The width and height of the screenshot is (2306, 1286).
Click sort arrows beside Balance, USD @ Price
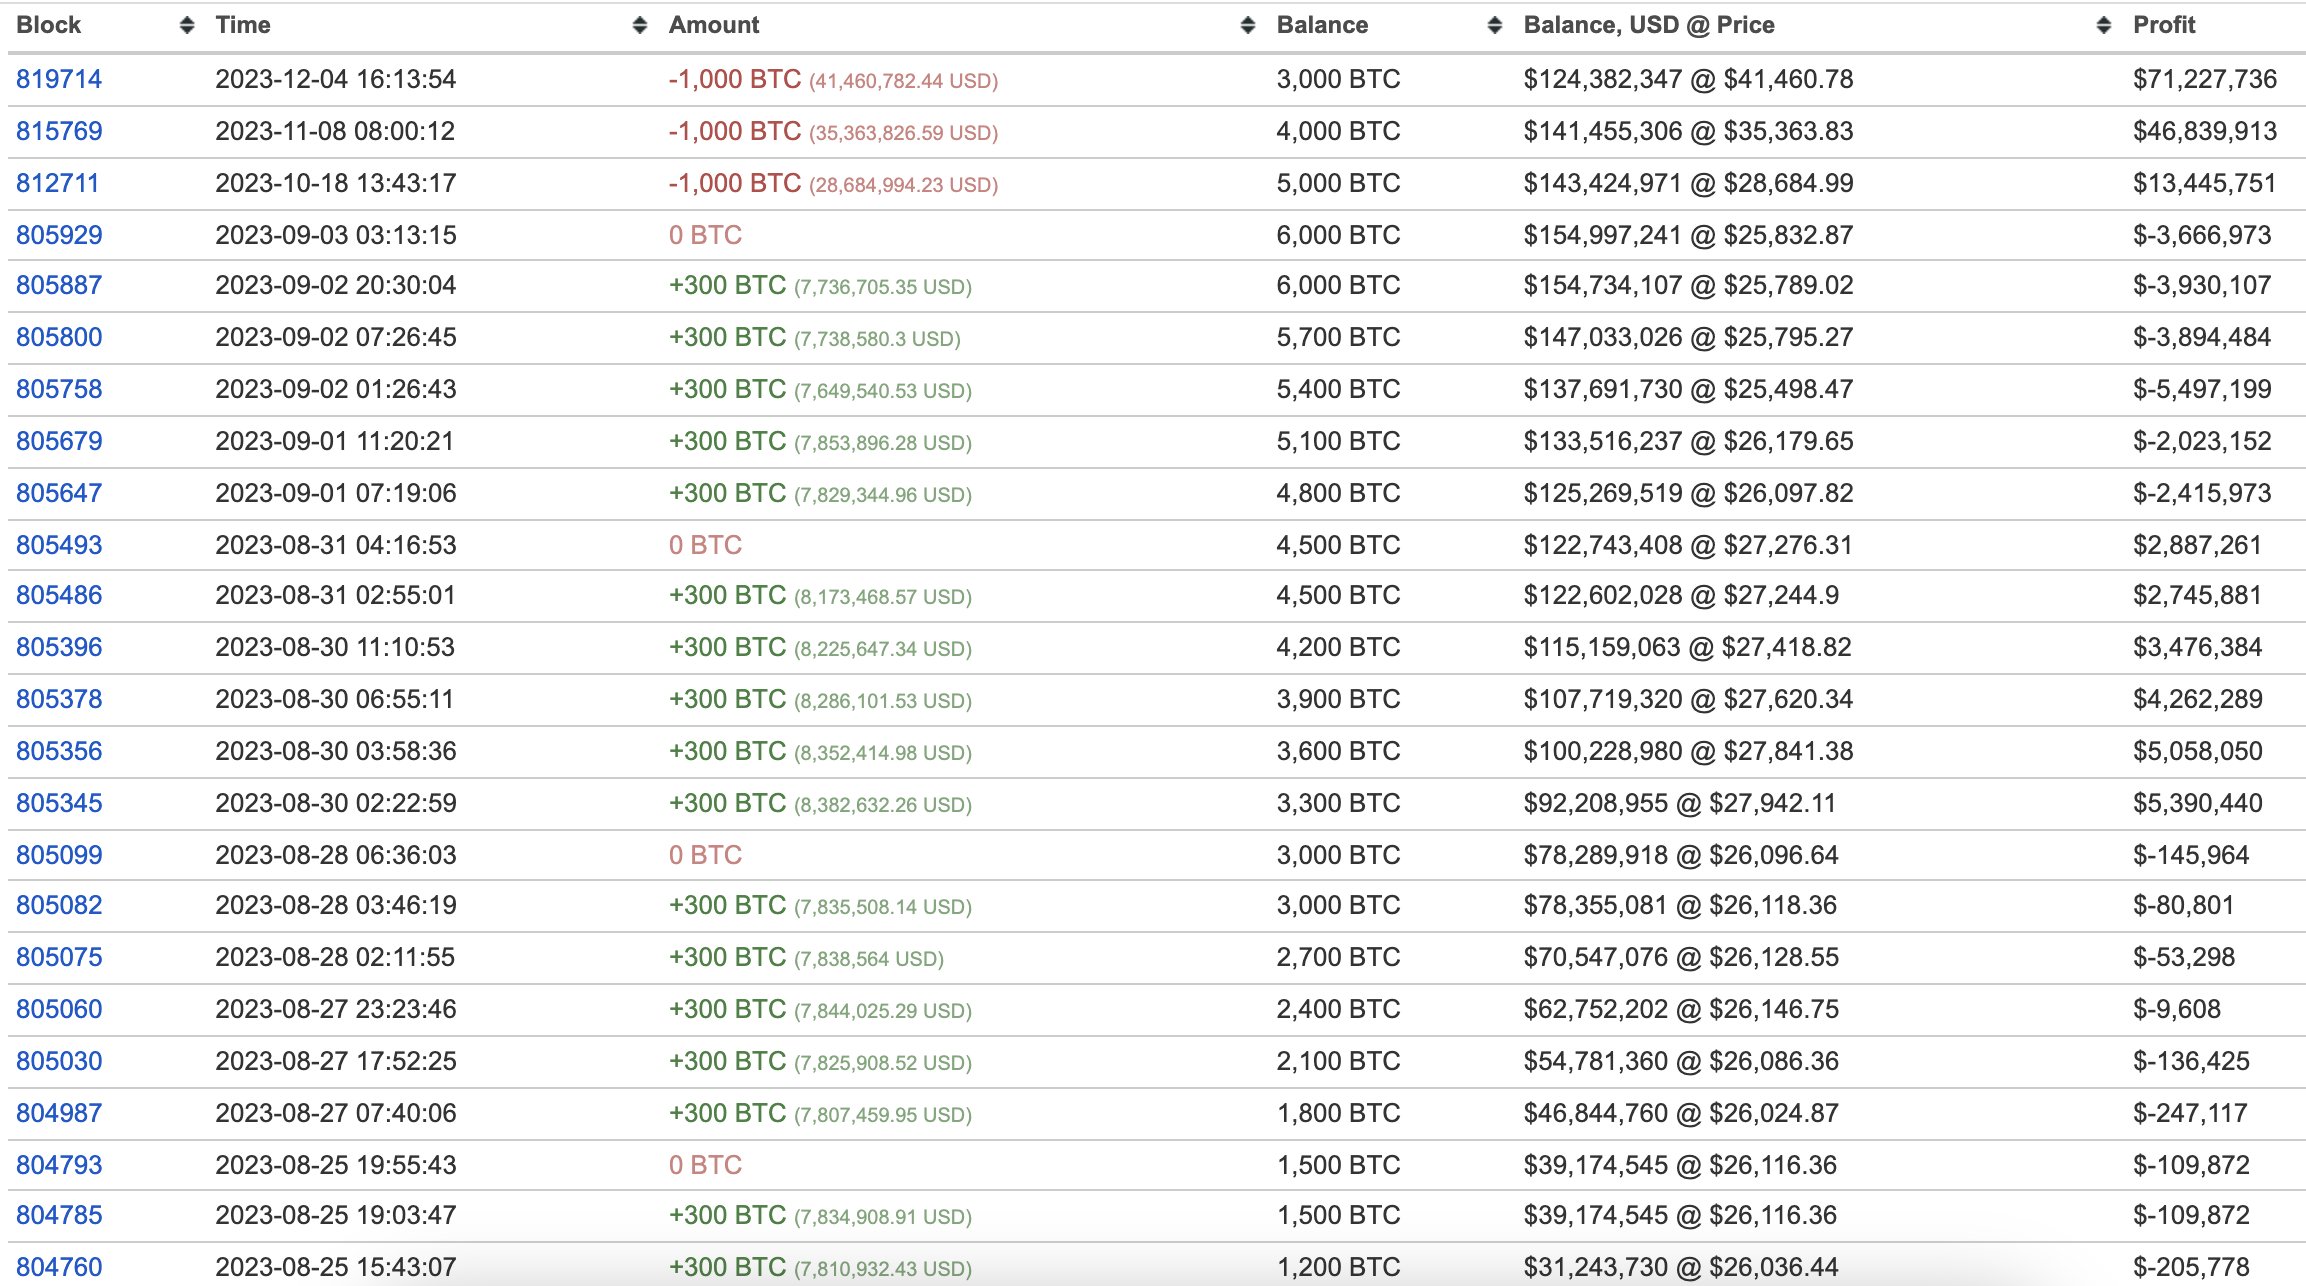click(x=2104, y=26)
